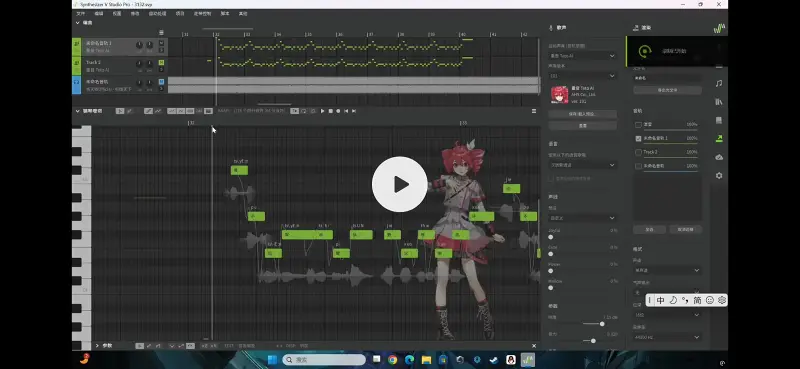800x369 pixels.
Task: Check the last 未命名音轨 render checkbox
Action: pyautogui.click(x=638, y=166)
